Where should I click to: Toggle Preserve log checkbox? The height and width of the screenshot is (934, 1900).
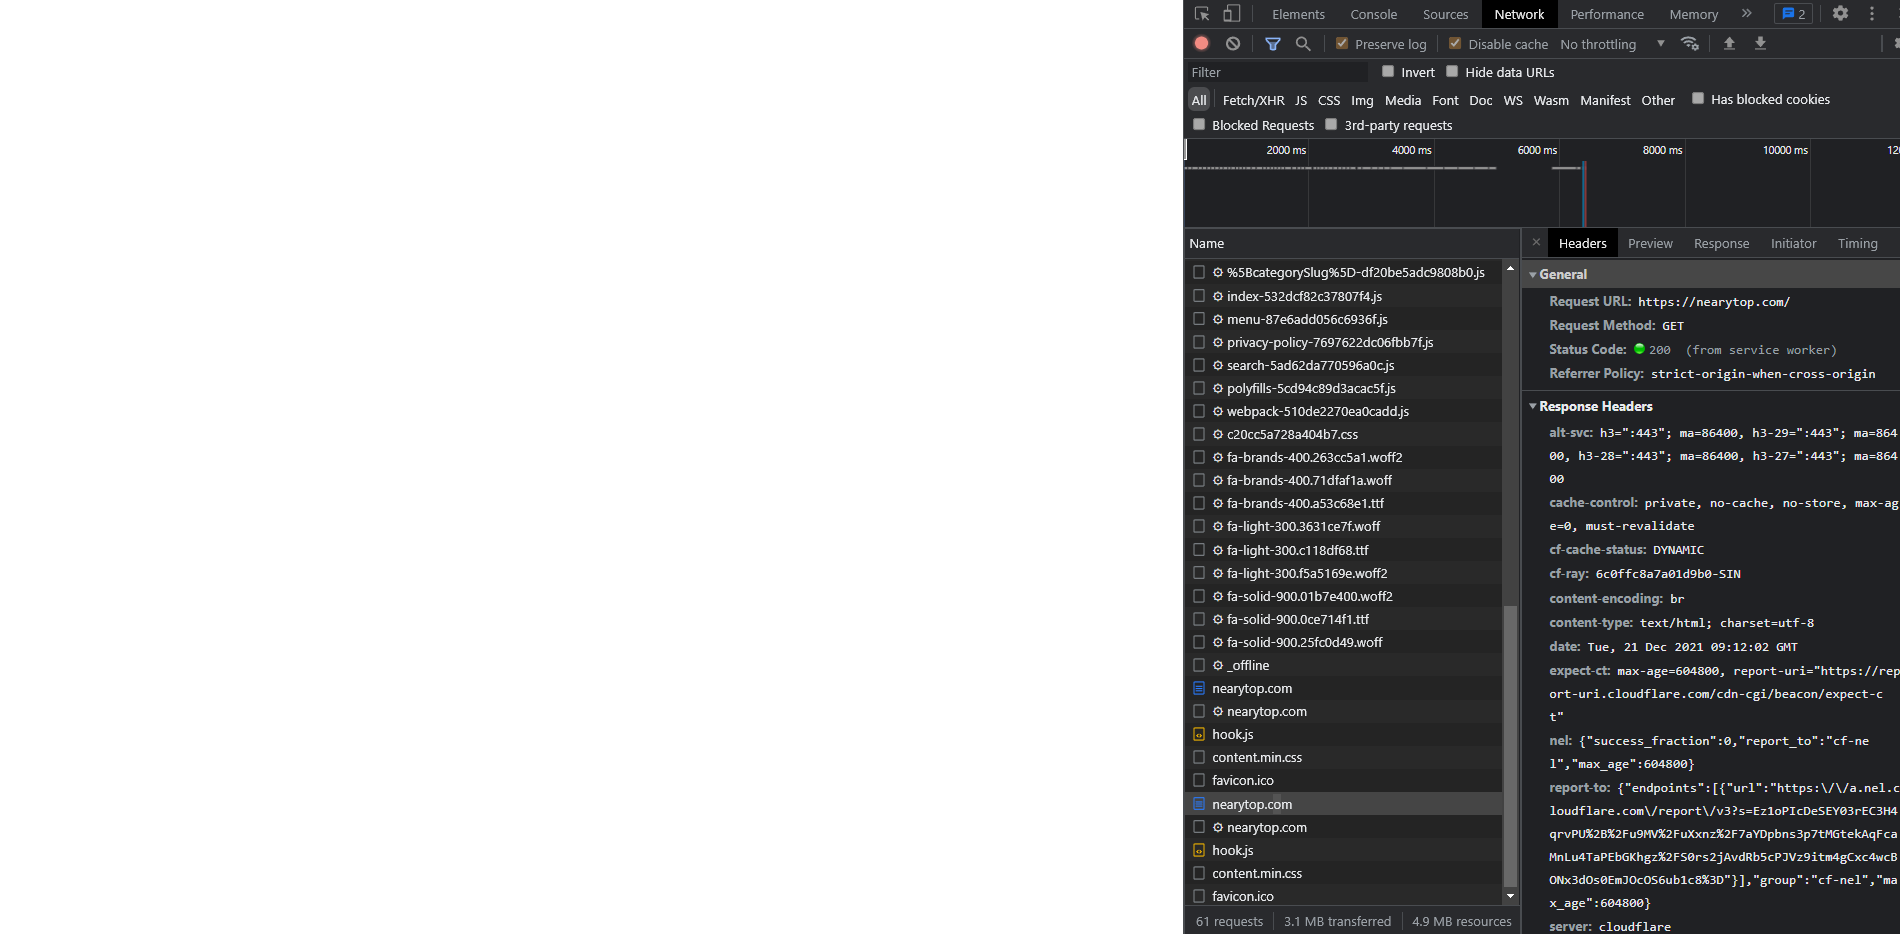pyautogui.click(x=1342, y=43)
